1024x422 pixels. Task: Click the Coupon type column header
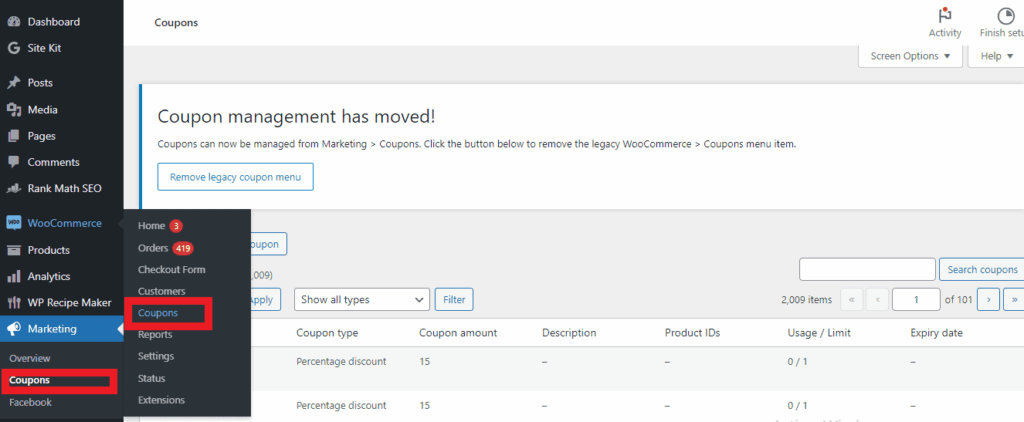point(327,333)
